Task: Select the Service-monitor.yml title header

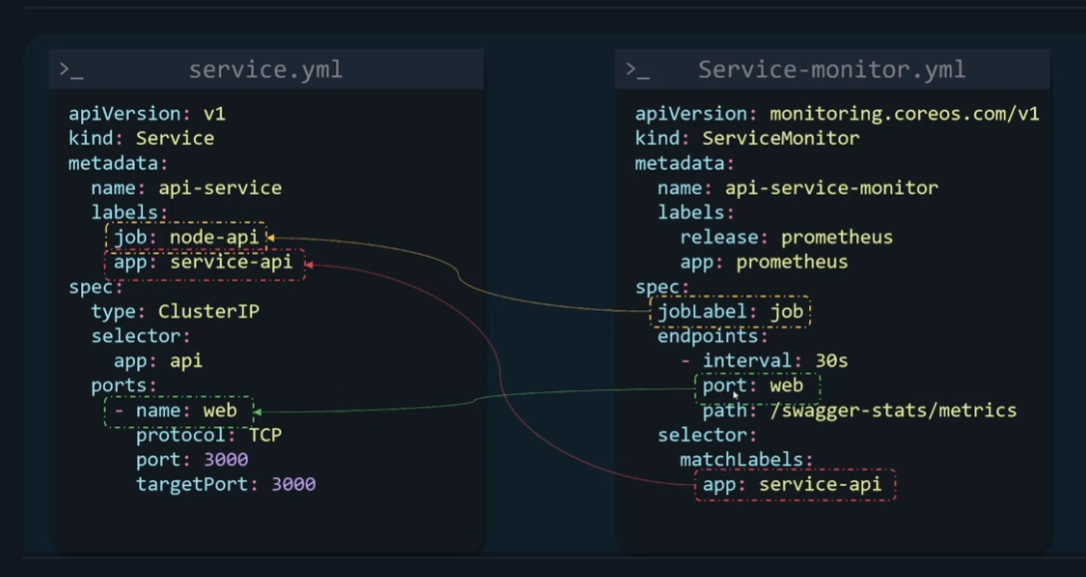Action: click(x=831, y=70)
